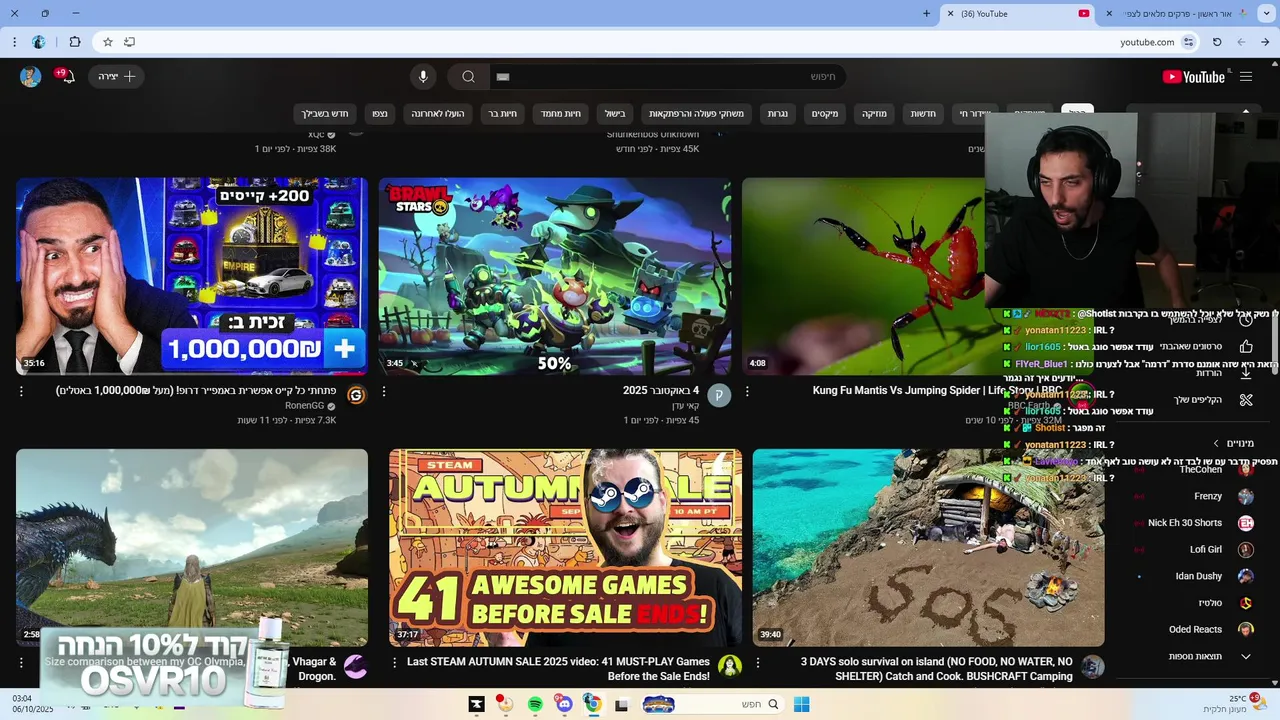
Task: Open the Idan Dushy subscription
Action: (1198, 576)
